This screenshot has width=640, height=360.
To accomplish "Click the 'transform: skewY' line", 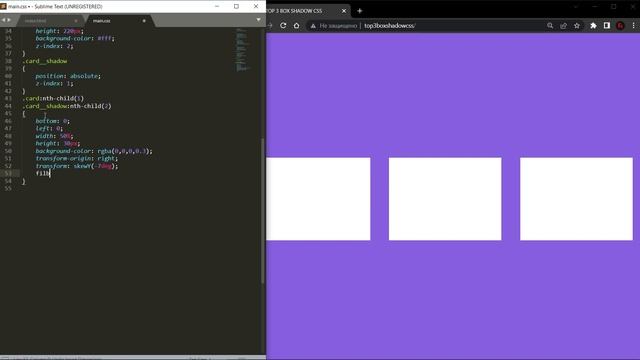I will (x=77, y=166).
